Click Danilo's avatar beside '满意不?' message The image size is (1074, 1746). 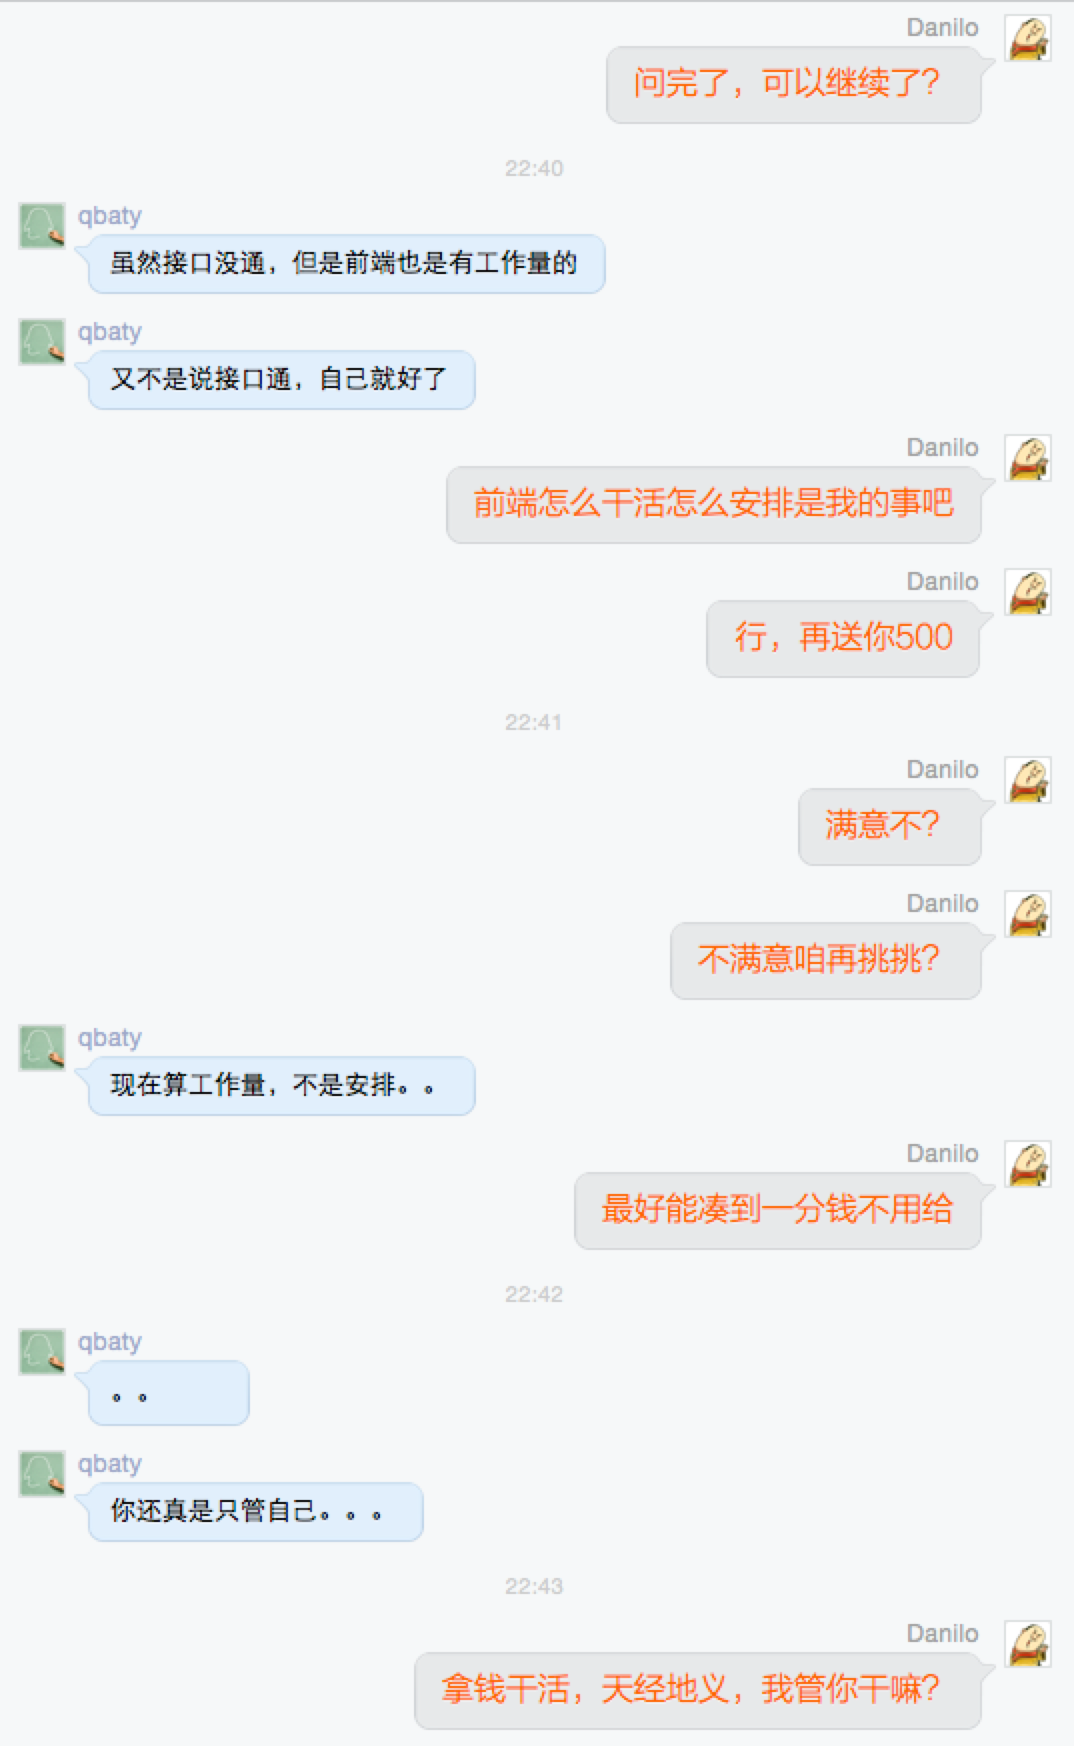point(1027,780)
